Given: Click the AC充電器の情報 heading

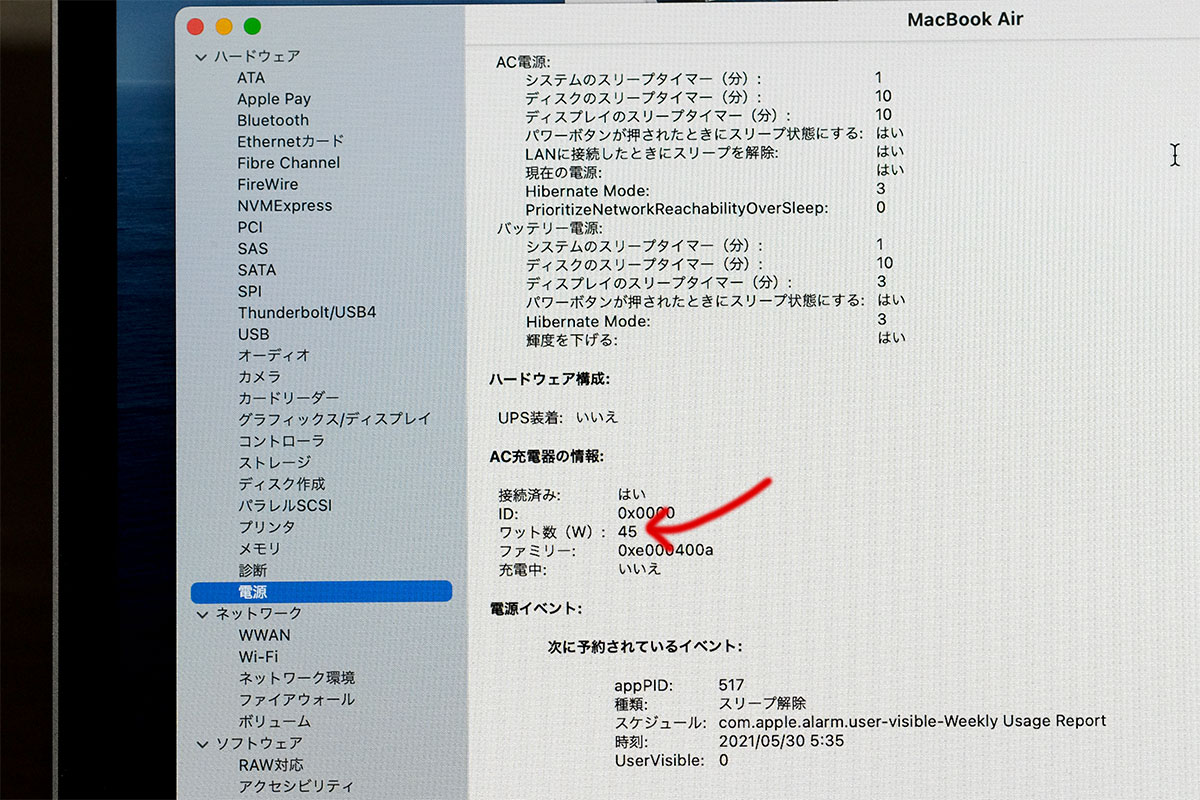Looking at the screenshot, I should (x=546, y=456).
